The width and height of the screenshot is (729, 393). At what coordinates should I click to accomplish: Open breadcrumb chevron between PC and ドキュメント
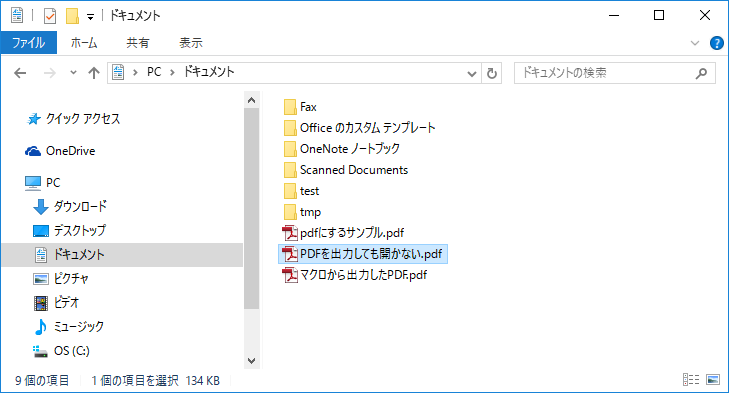point(172,73)
